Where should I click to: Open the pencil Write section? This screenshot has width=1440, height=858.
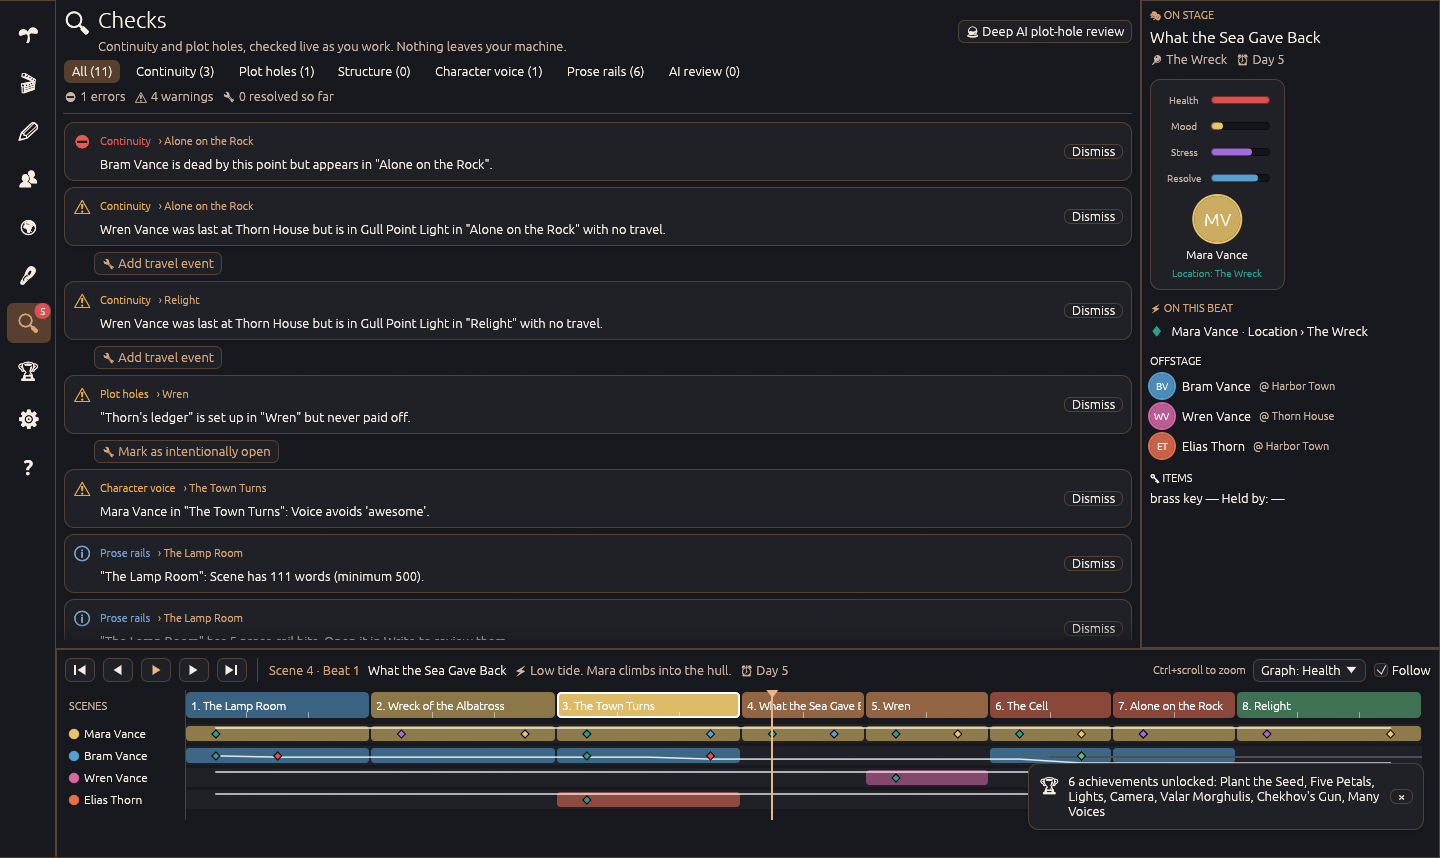tap(28, 131)
